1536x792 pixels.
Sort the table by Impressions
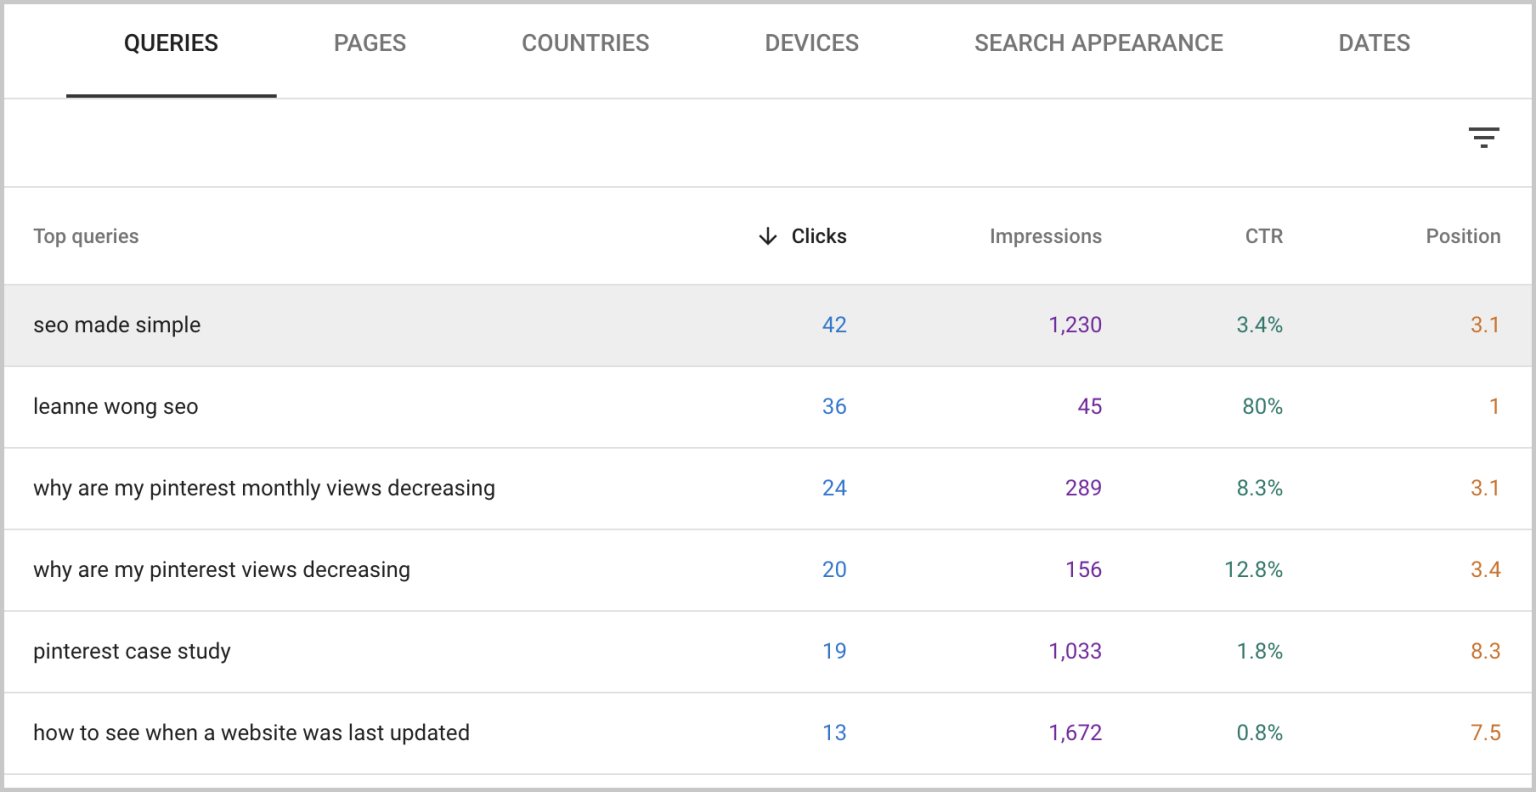(x=1045, y=236)
